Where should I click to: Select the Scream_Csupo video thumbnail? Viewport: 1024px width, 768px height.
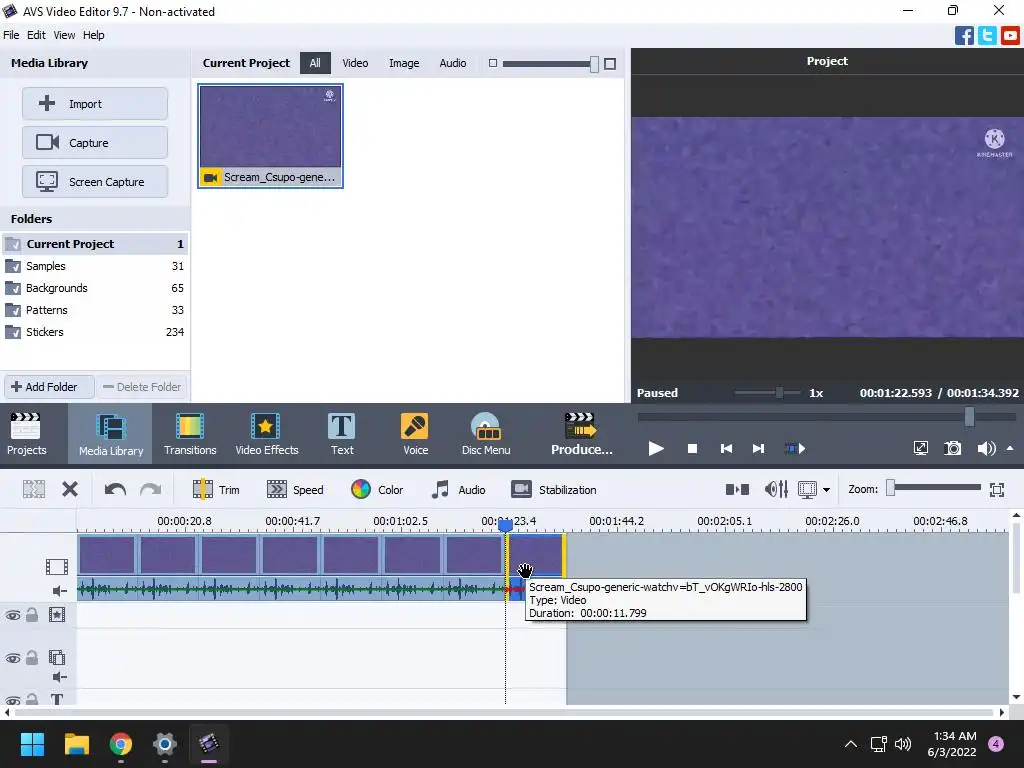[270, 136]
